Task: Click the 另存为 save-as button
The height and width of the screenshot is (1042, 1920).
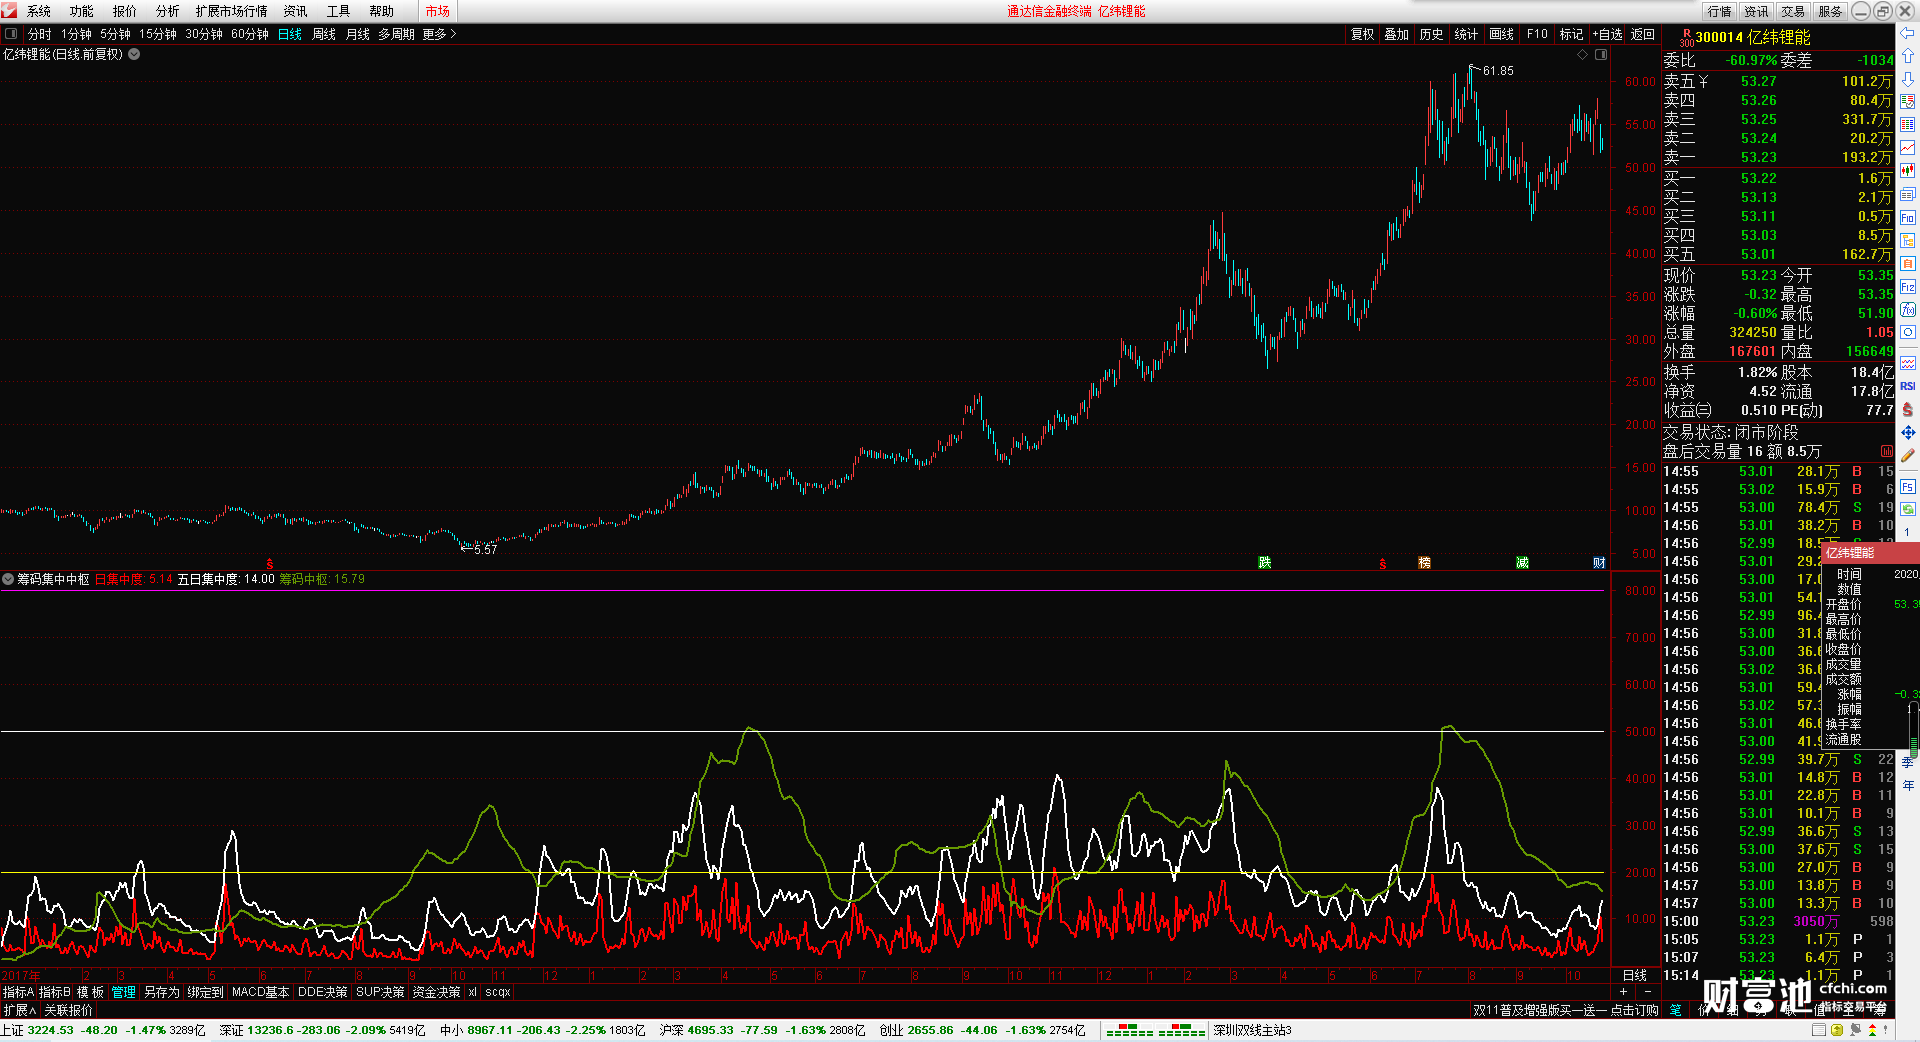Action: [x=162, y=992]
